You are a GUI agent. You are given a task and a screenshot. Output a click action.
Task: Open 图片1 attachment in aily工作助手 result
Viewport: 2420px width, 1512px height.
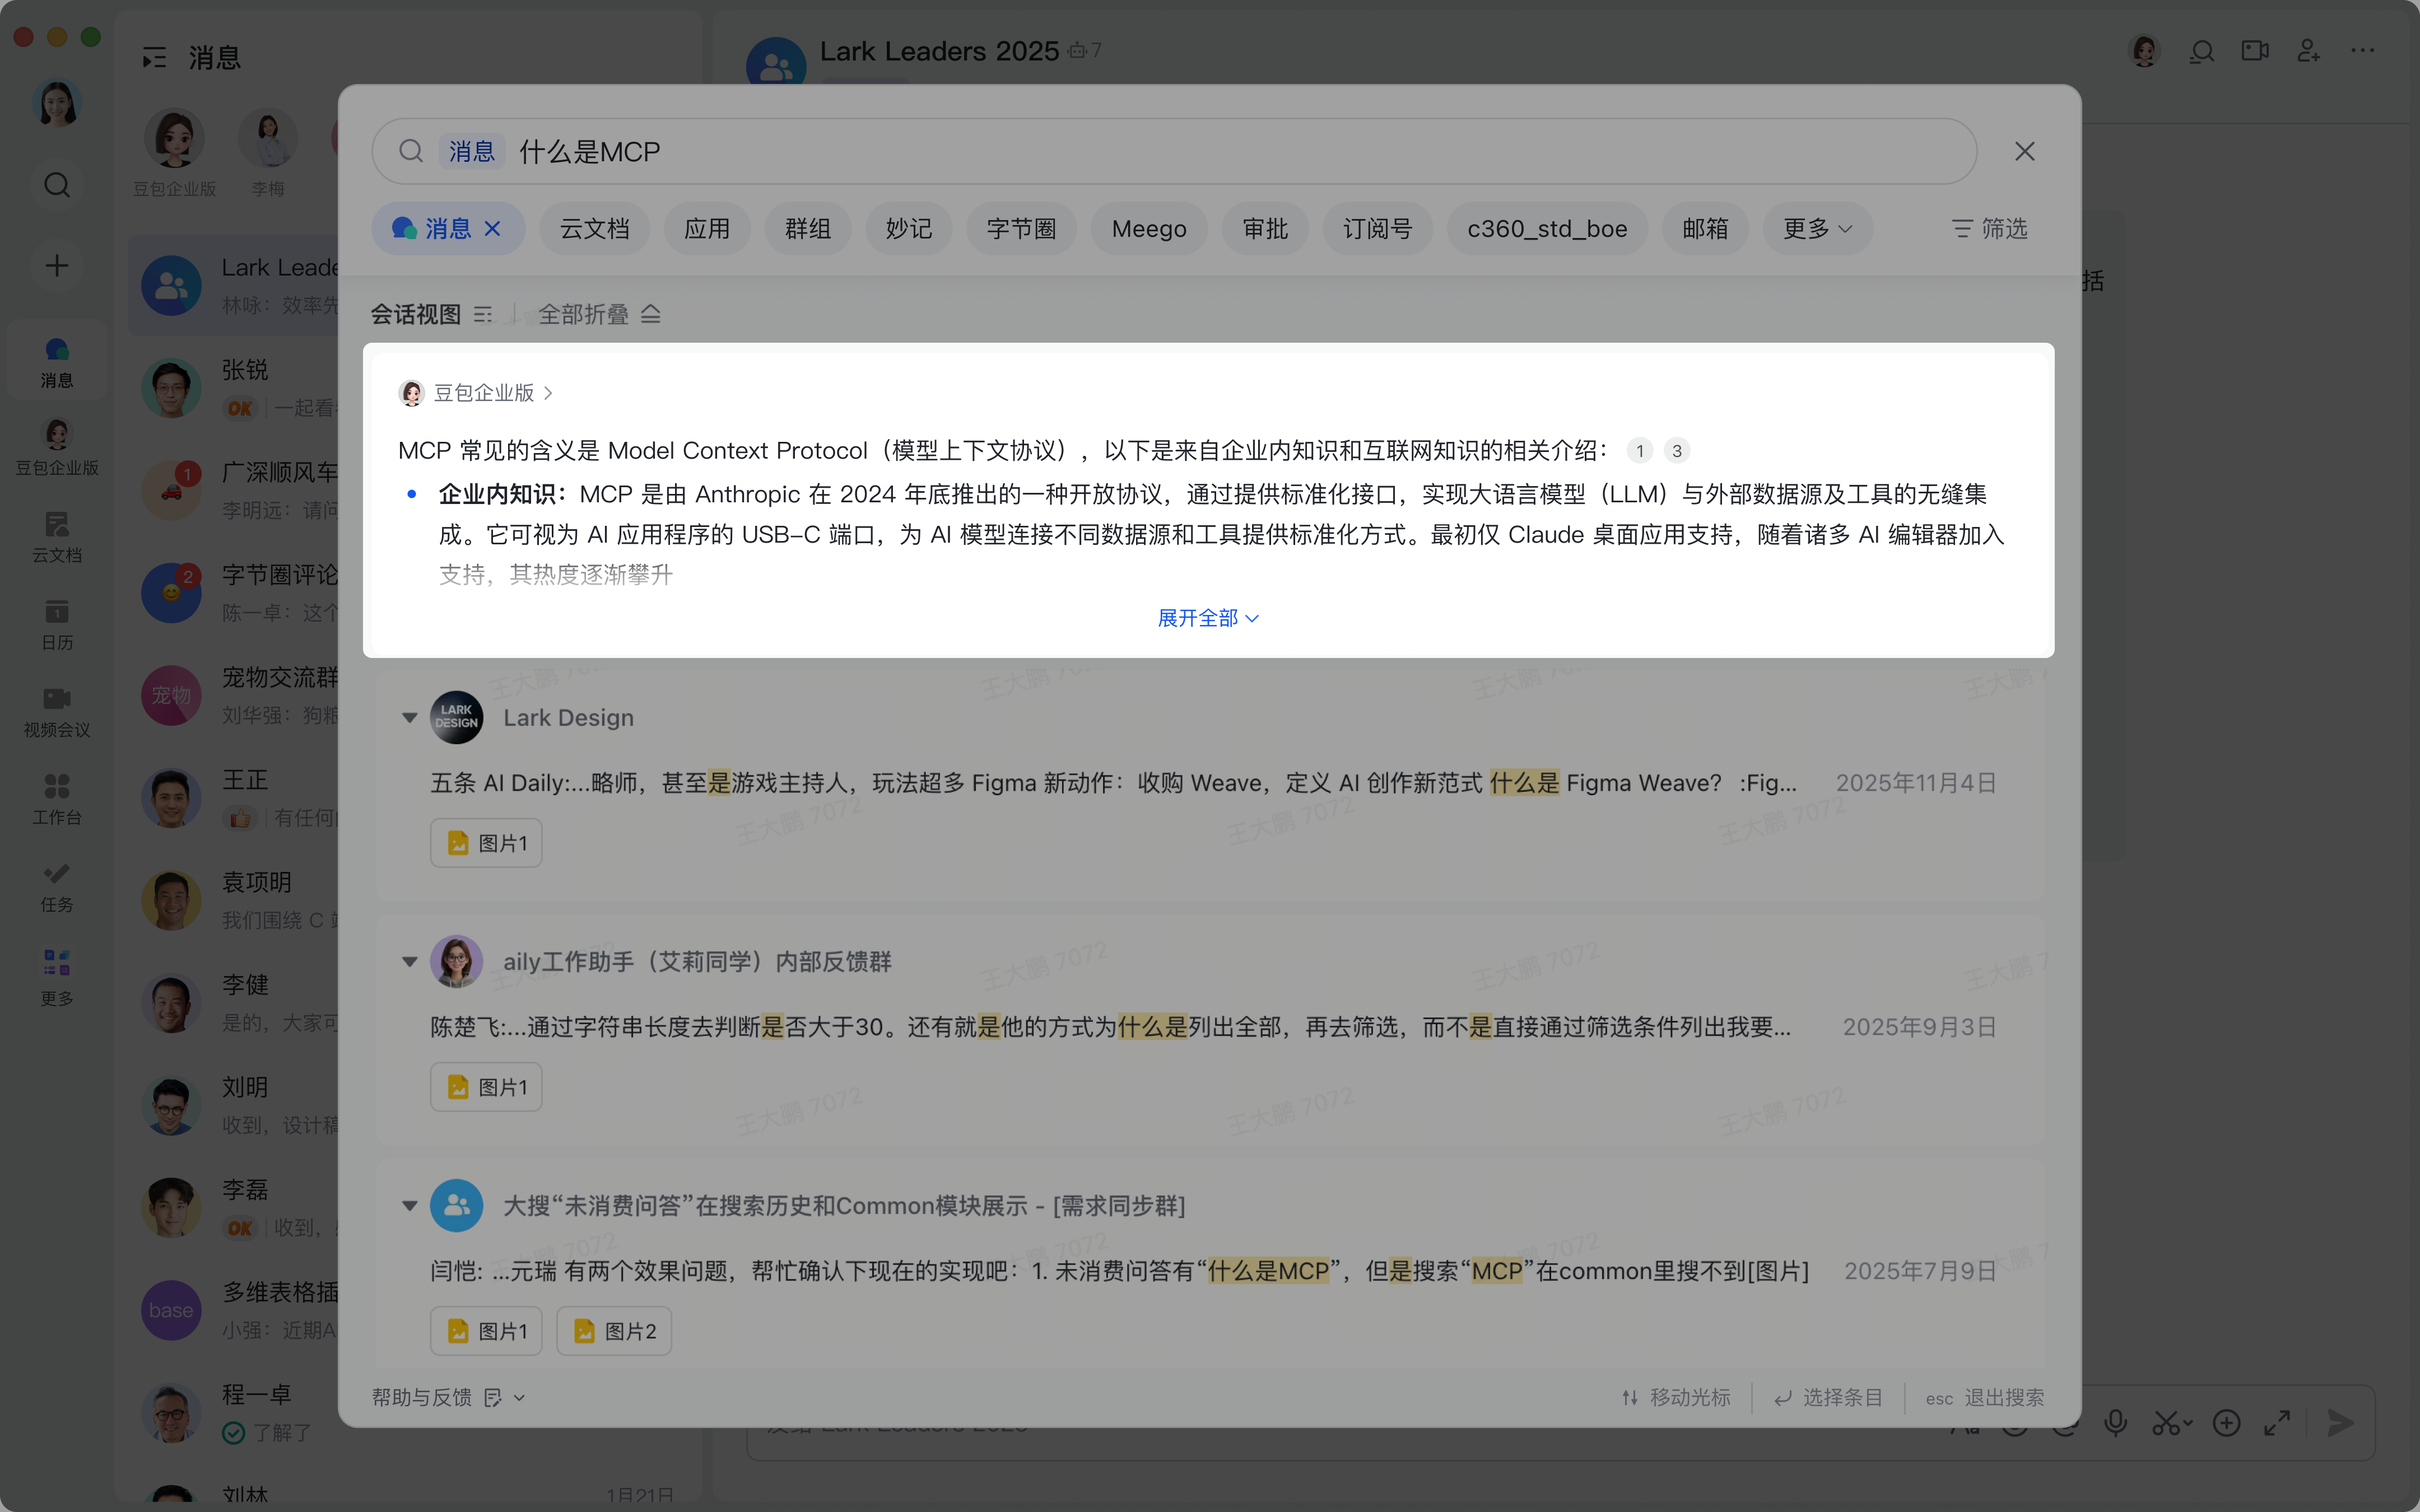(x=486, y=1087)
